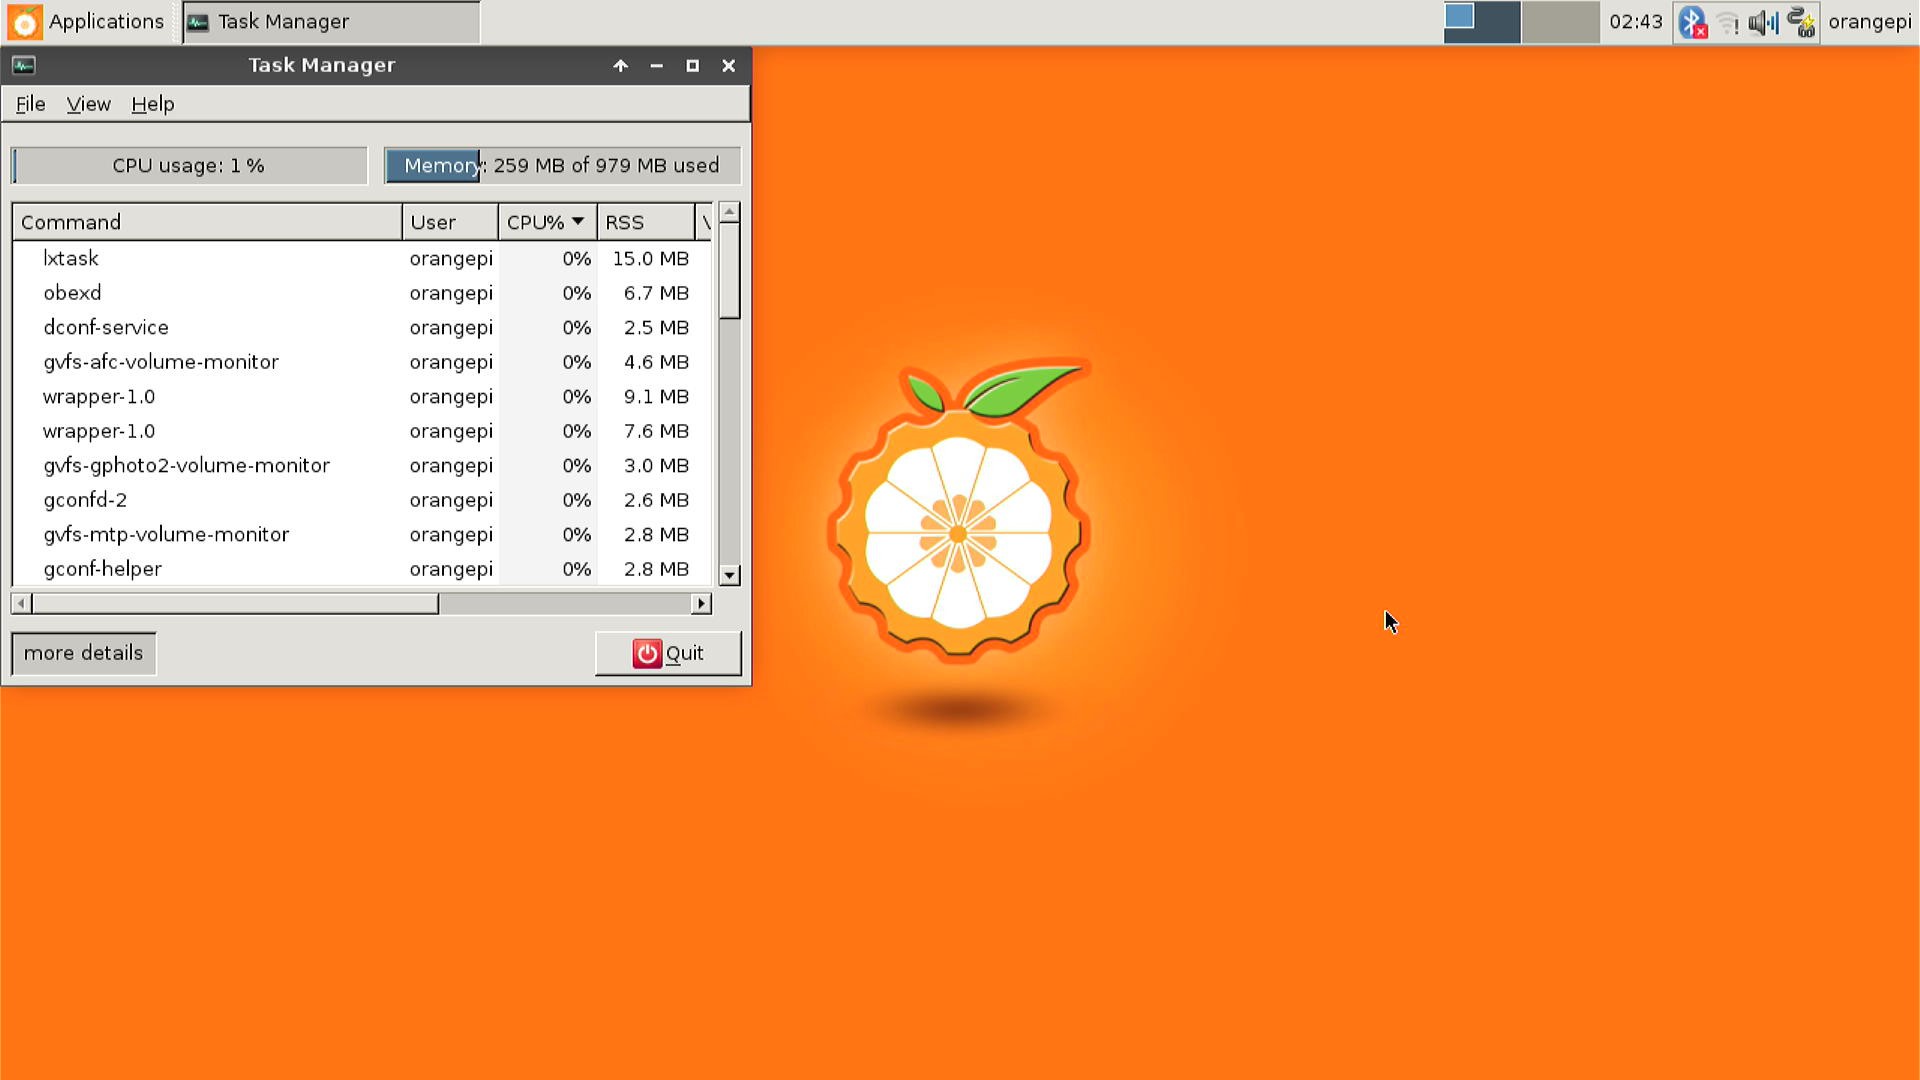Click the 2.6 MB RSS value
Image resolution: width=1920 pixels, height=1080 pixels.
point(656,500)
